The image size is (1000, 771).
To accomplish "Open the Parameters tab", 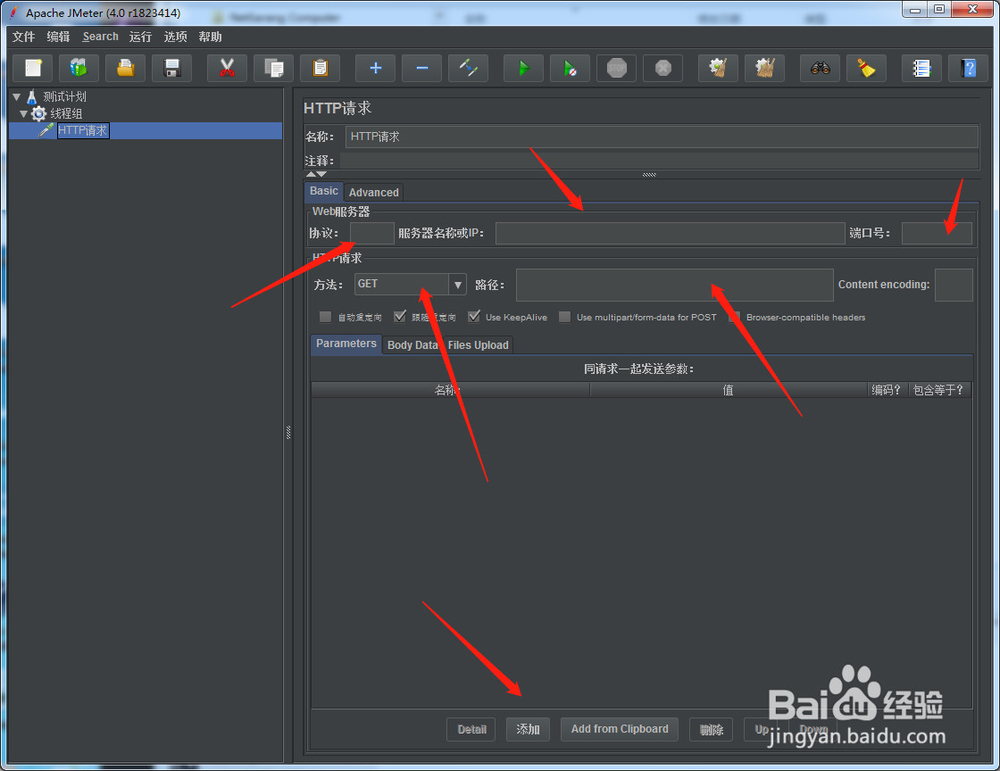I will (346, 344).
